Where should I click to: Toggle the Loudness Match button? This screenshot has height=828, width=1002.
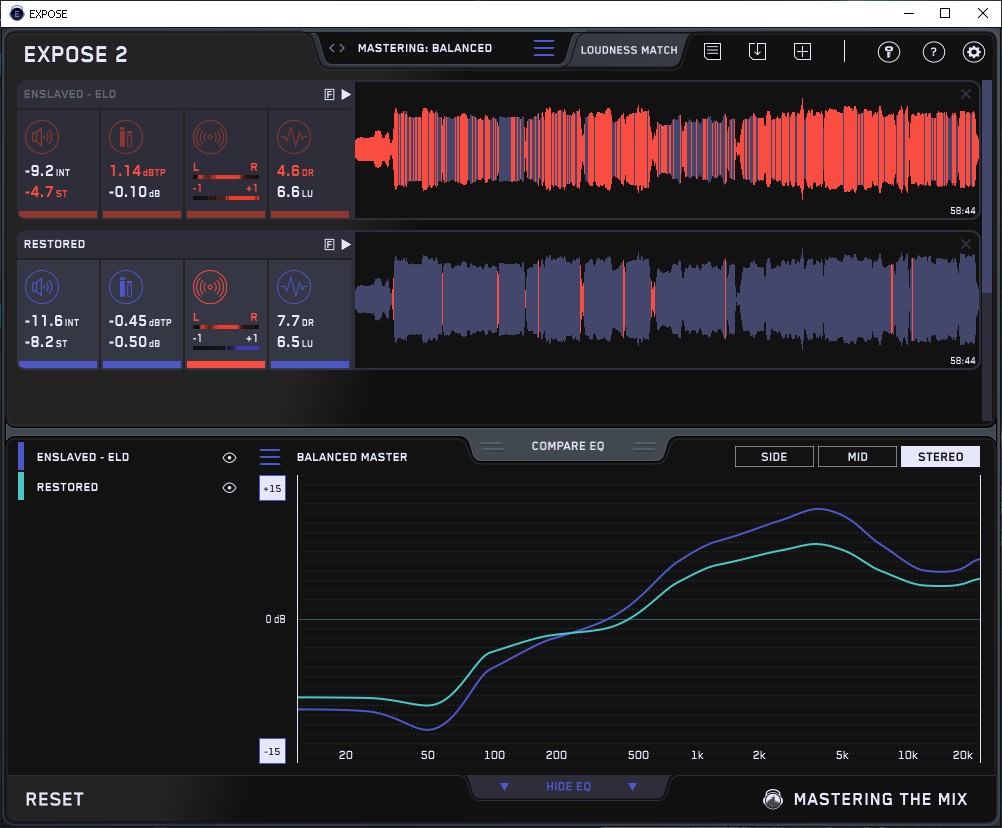(629, 50)
